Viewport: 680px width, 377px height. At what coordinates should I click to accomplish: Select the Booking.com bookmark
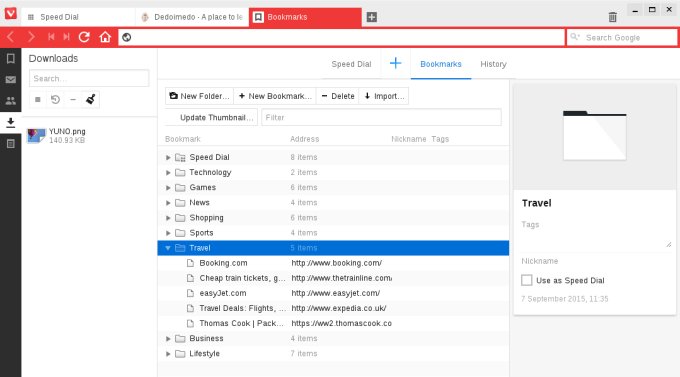pos(333,263)
